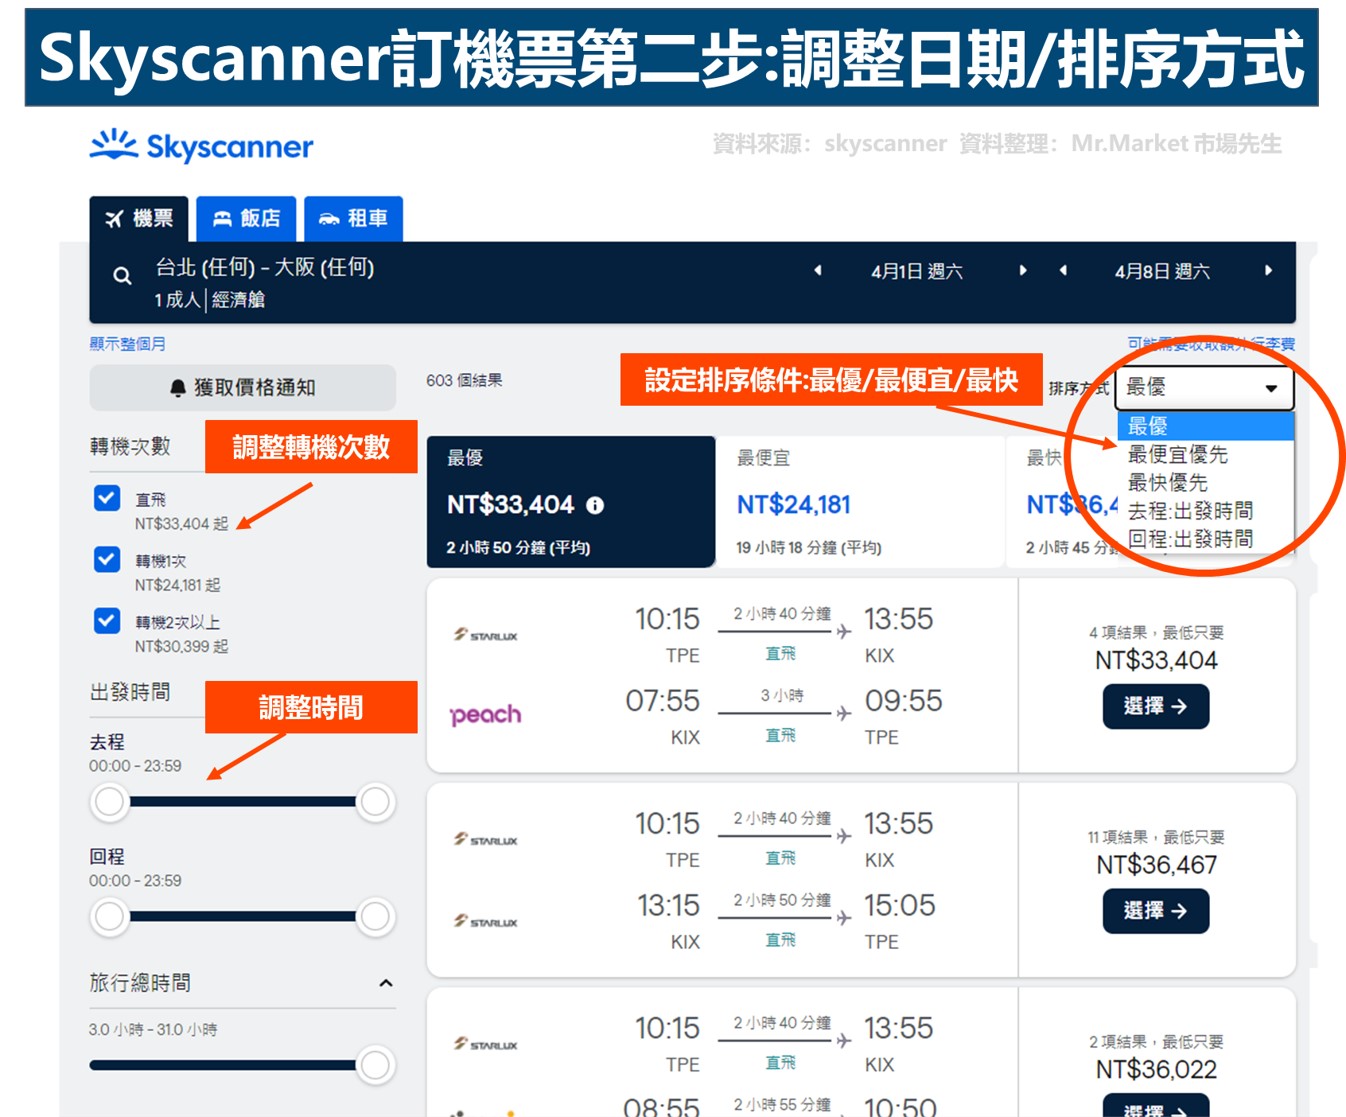Screen dimensions: 1346x1117
Task: Switch to the 飯店 hotels tab
Action: pos(246,218)
